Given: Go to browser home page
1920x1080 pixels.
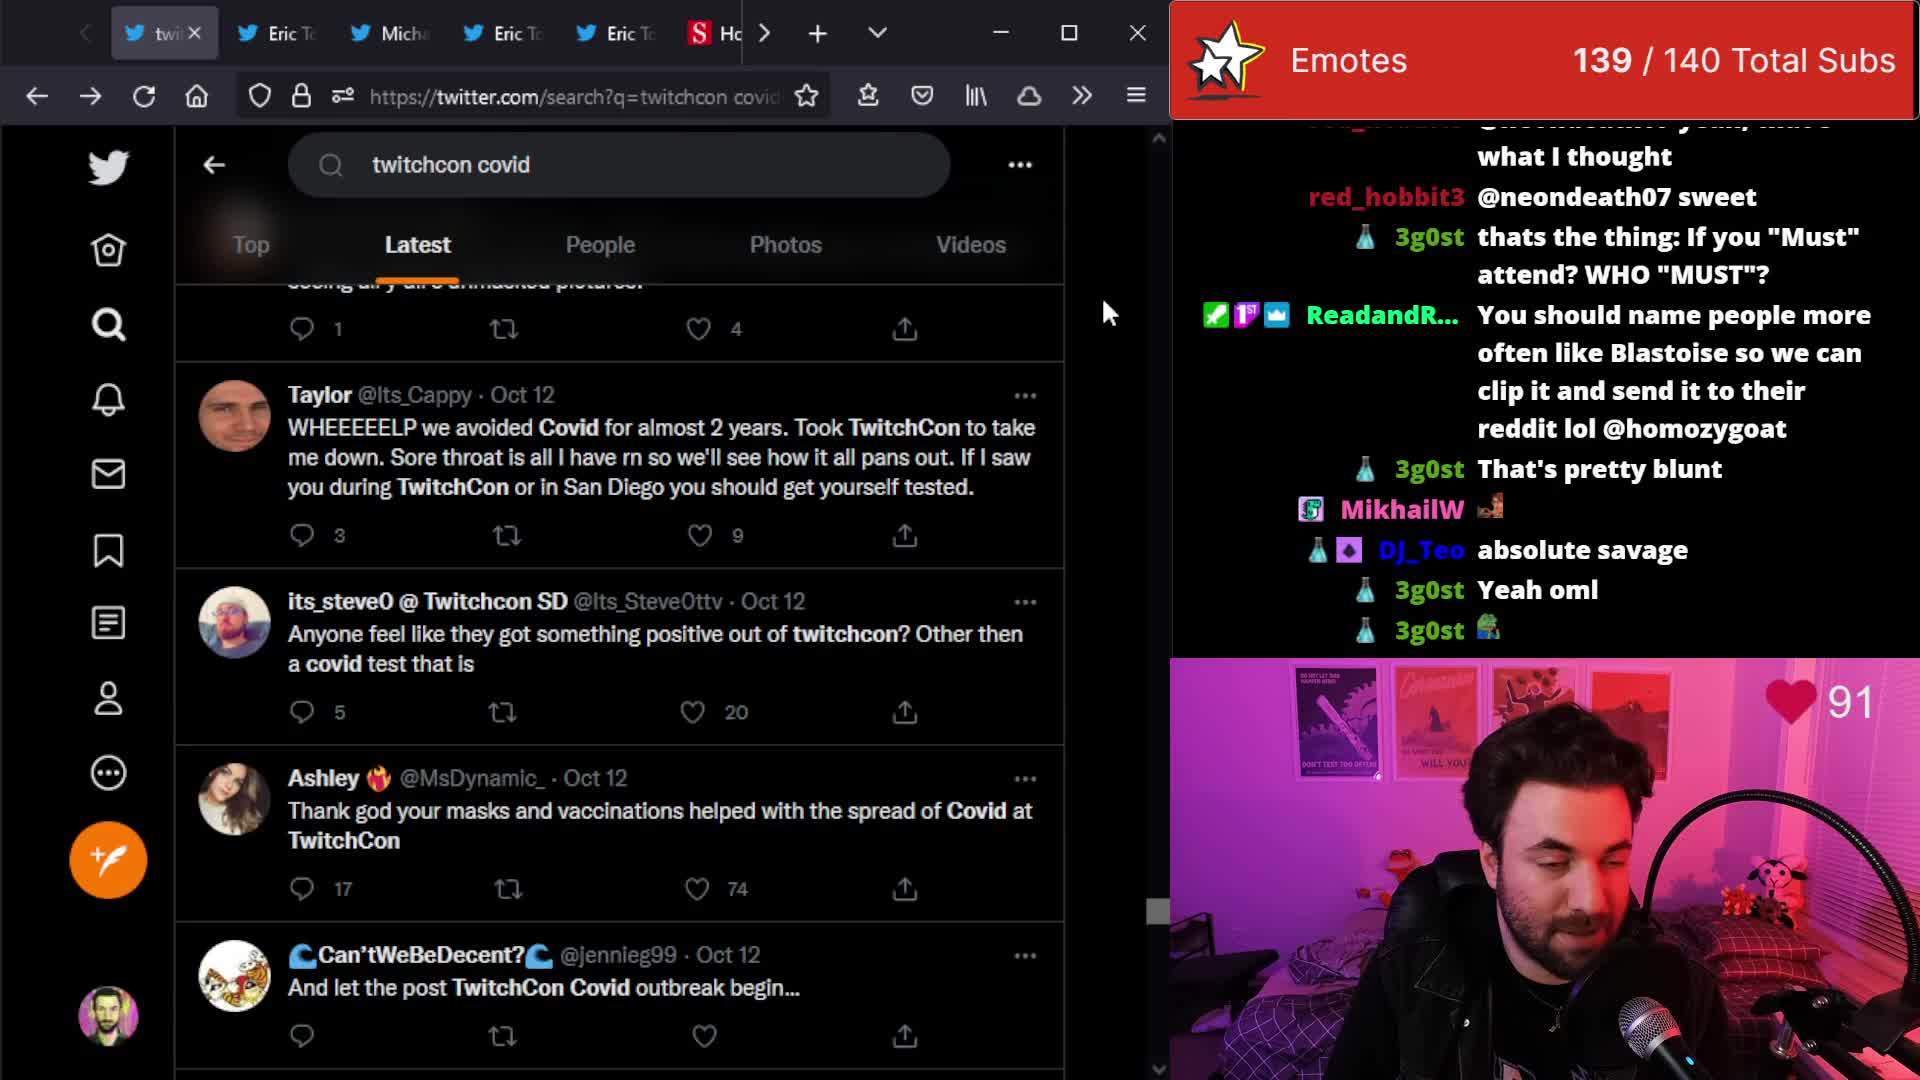Looking at the screenshot, I should pyautogui.click(x=197, y=96).
